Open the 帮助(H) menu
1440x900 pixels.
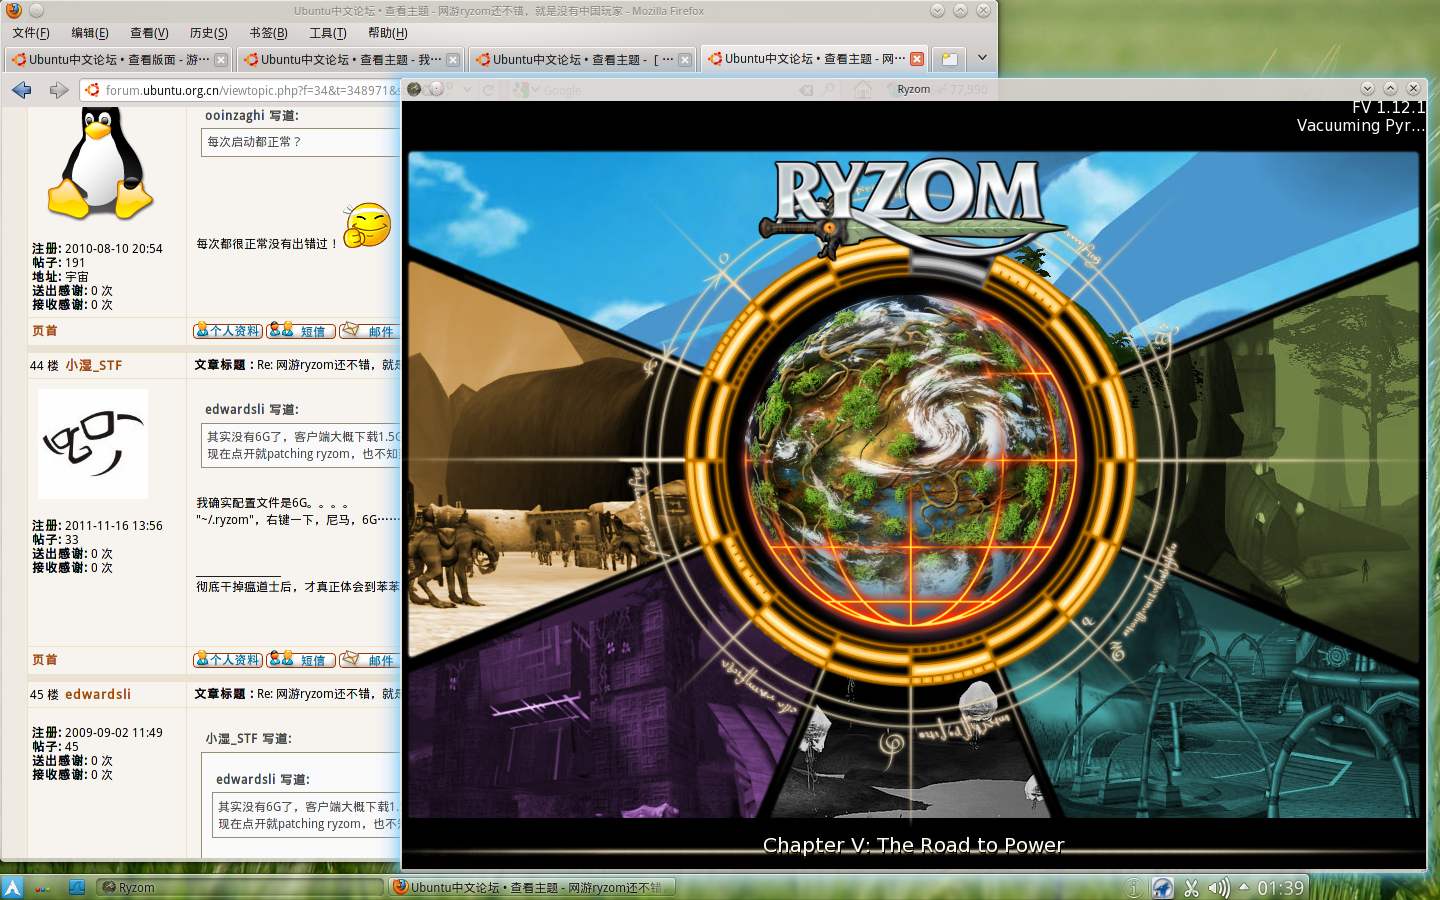click(x=387, y=33)
